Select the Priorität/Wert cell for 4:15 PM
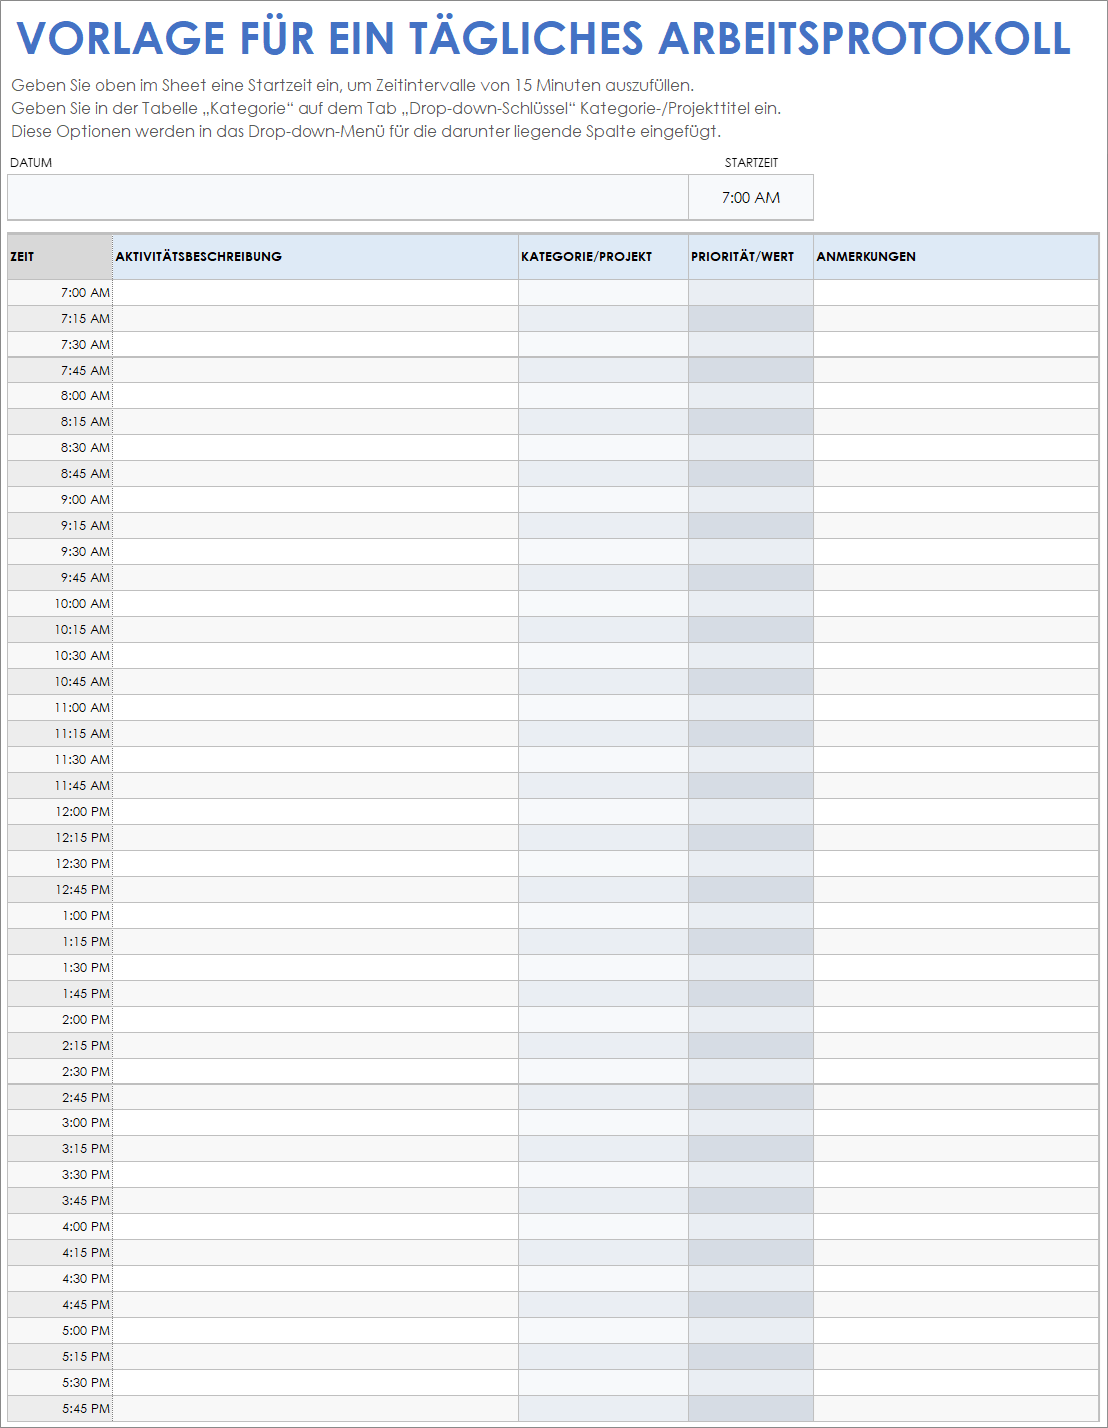Screen dimensions: 1108x1428 click(750, 1253)
